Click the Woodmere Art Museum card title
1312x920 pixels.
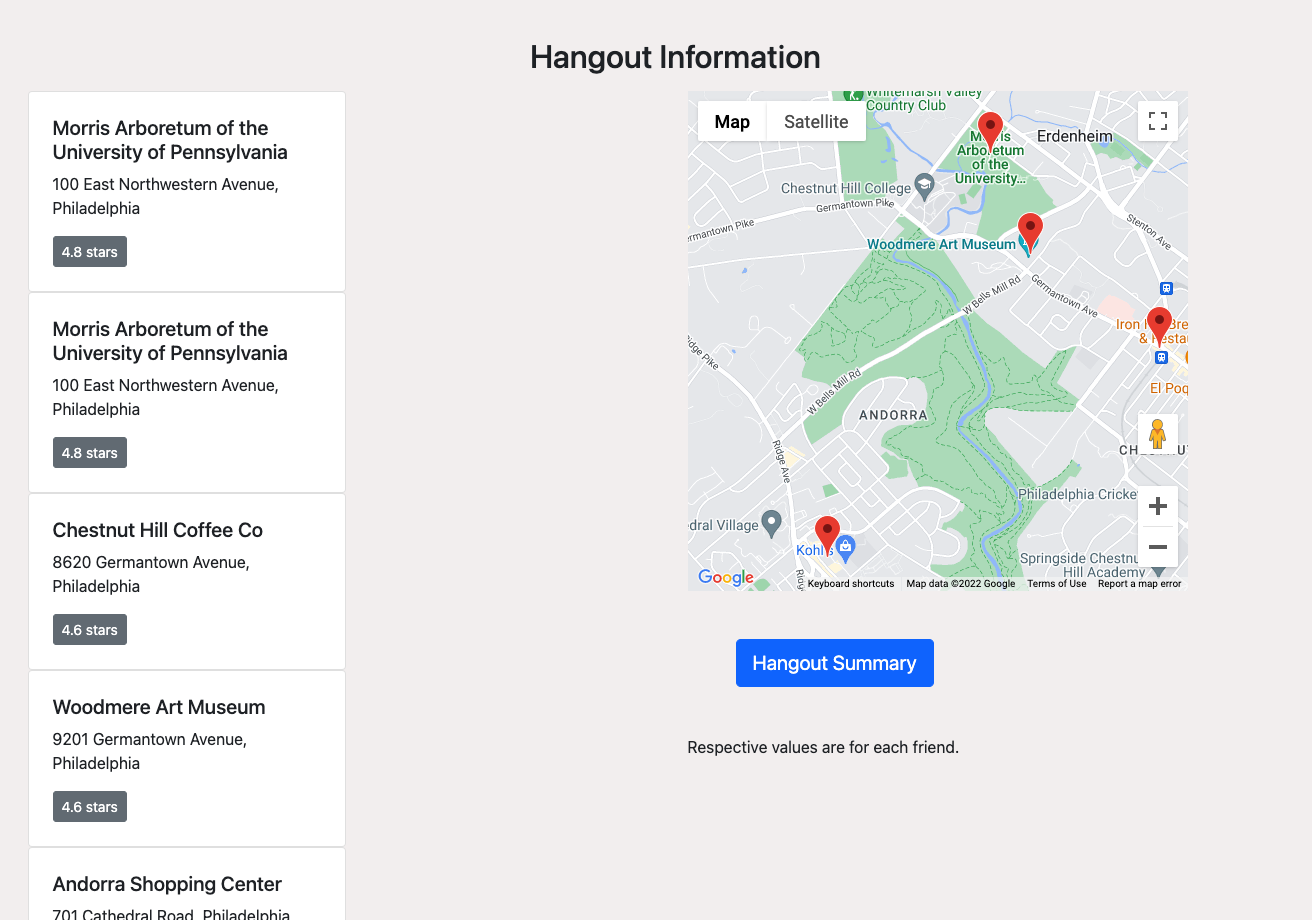click(159, 707)
